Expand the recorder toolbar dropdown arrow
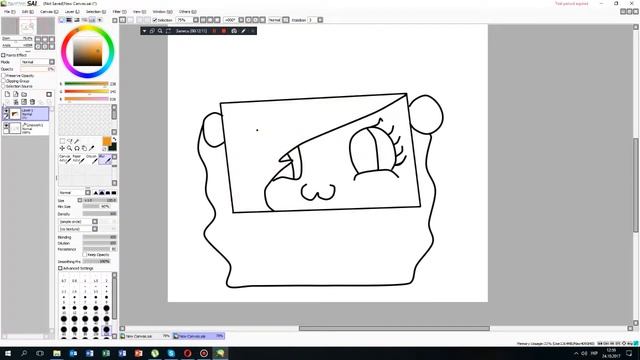The height and width of the screenshot is (360, 640). 144,31
